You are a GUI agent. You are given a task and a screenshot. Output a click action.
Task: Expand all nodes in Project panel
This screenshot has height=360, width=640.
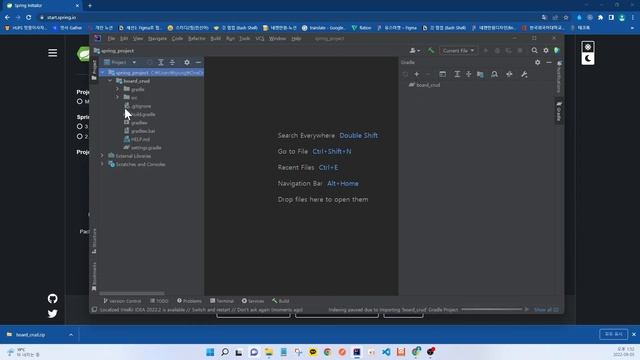(x=161, y=62)
